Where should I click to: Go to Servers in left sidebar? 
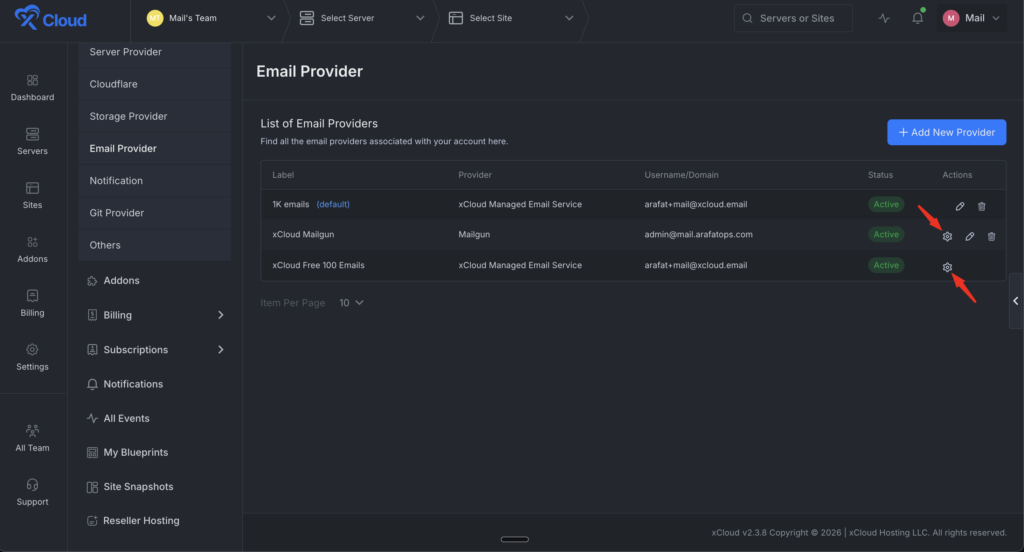[32, 141]
